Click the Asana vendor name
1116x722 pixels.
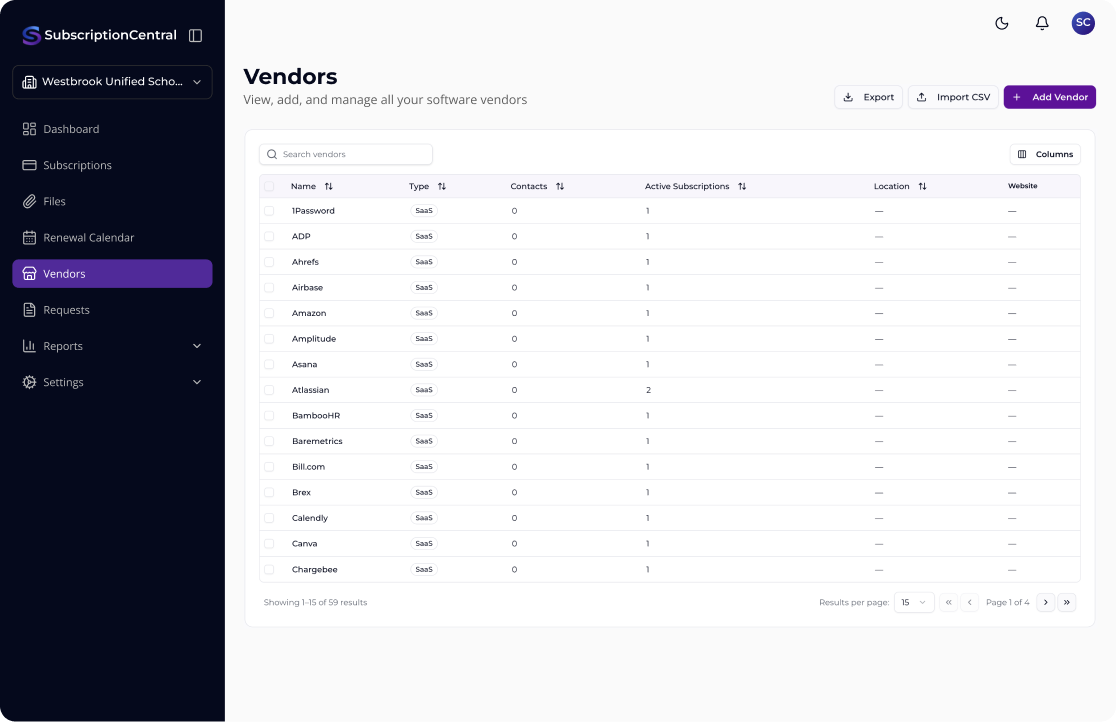[x=305, y=365]
